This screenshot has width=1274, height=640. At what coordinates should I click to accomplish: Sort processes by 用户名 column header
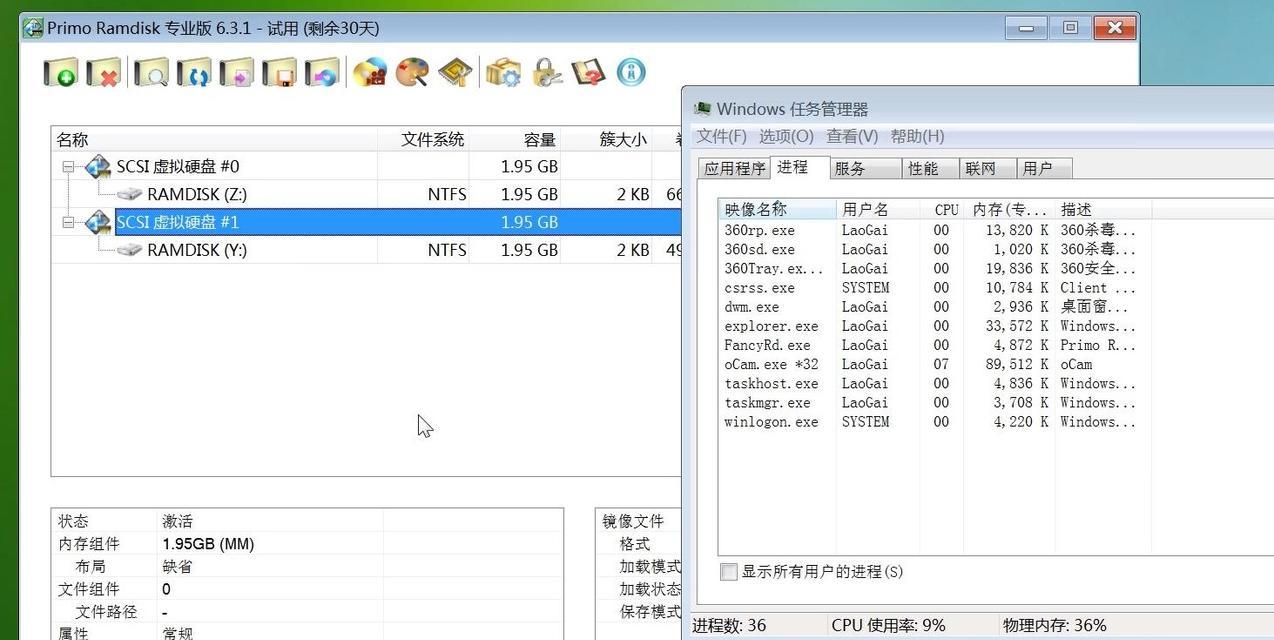[x=877, y=209]
